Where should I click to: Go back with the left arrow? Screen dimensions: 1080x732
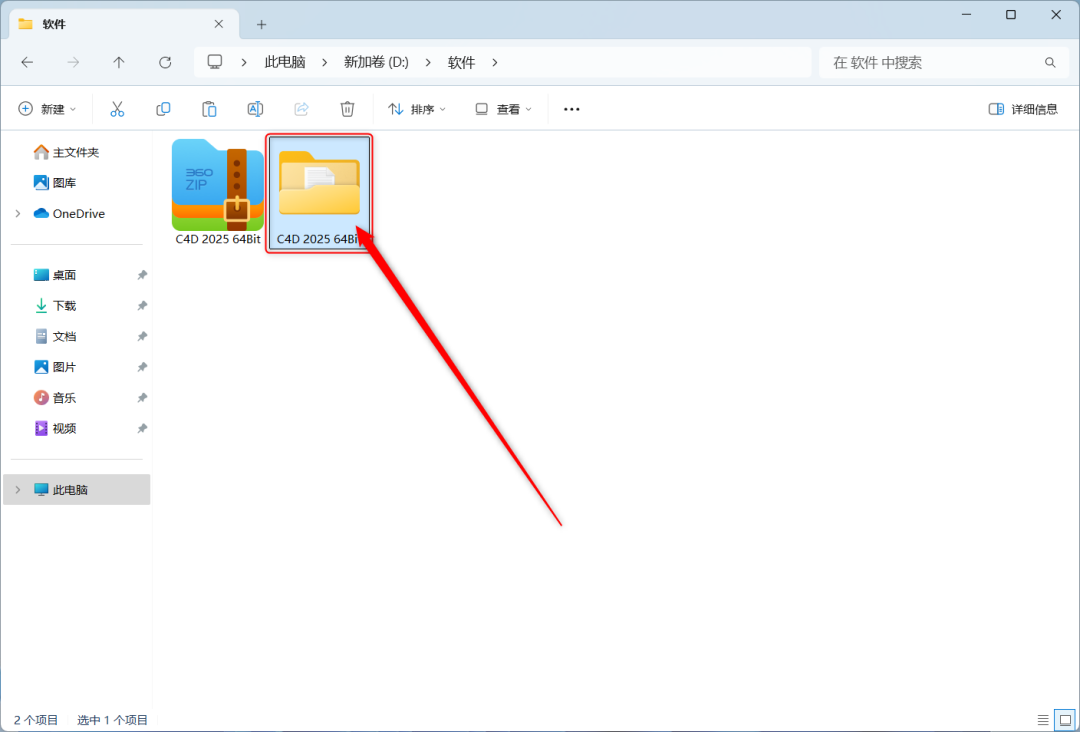point(27,63)
